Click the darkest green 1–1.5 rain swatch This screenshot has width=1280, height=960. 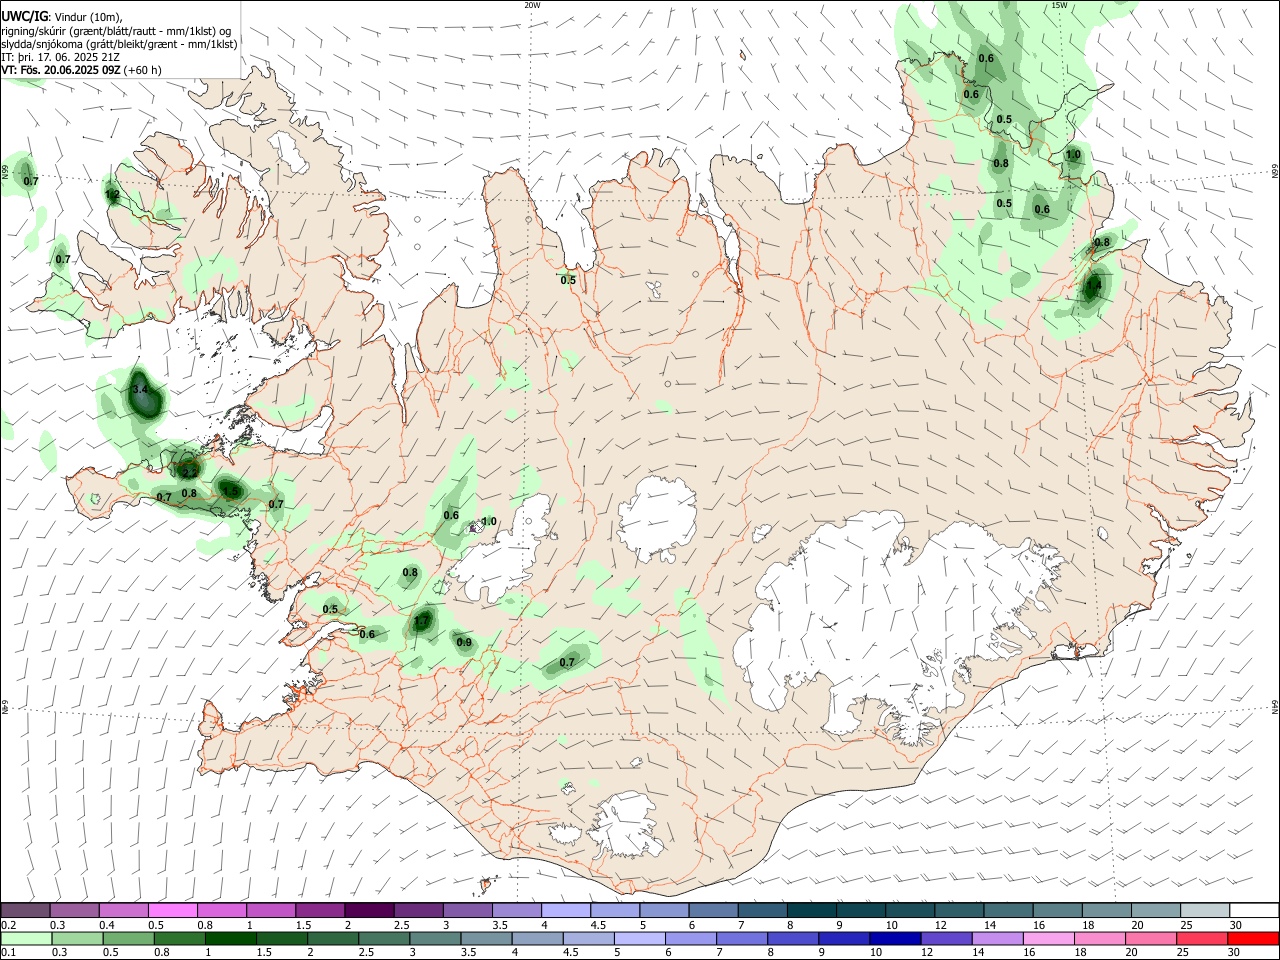(230, 938)
